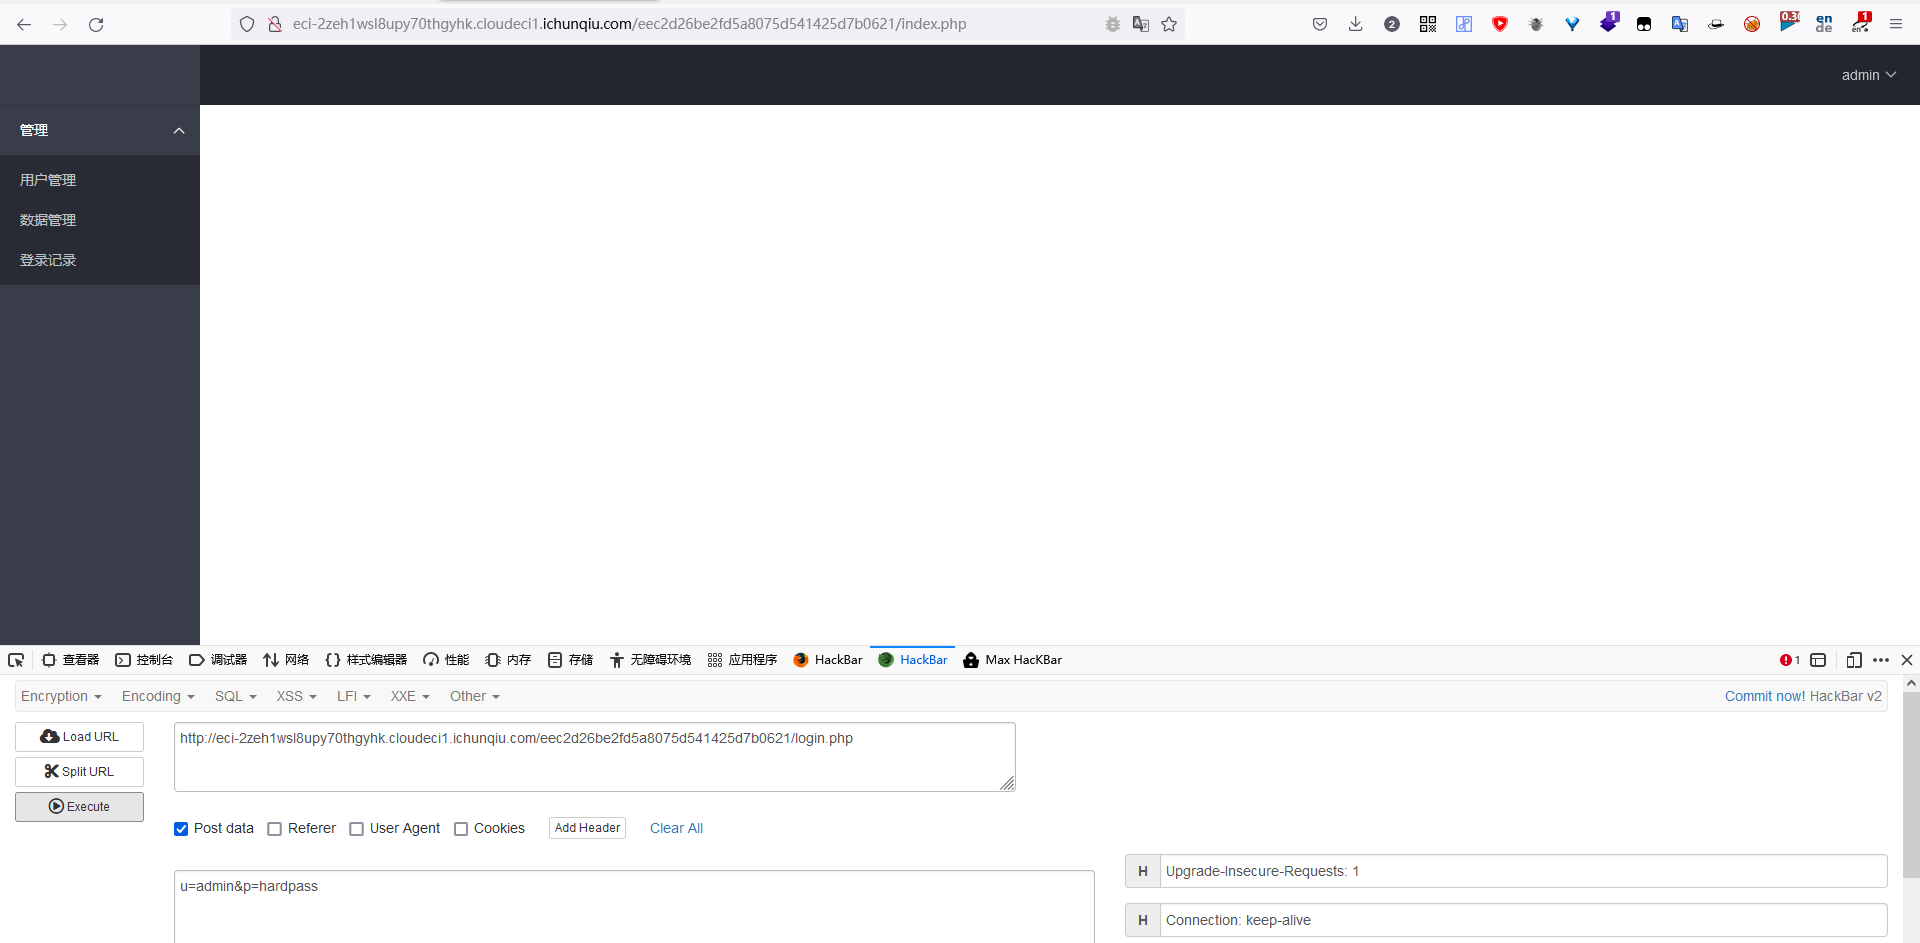
Task: Switch to the first HackBar tab with Firefox icon
Action: [x=827, y=660]
